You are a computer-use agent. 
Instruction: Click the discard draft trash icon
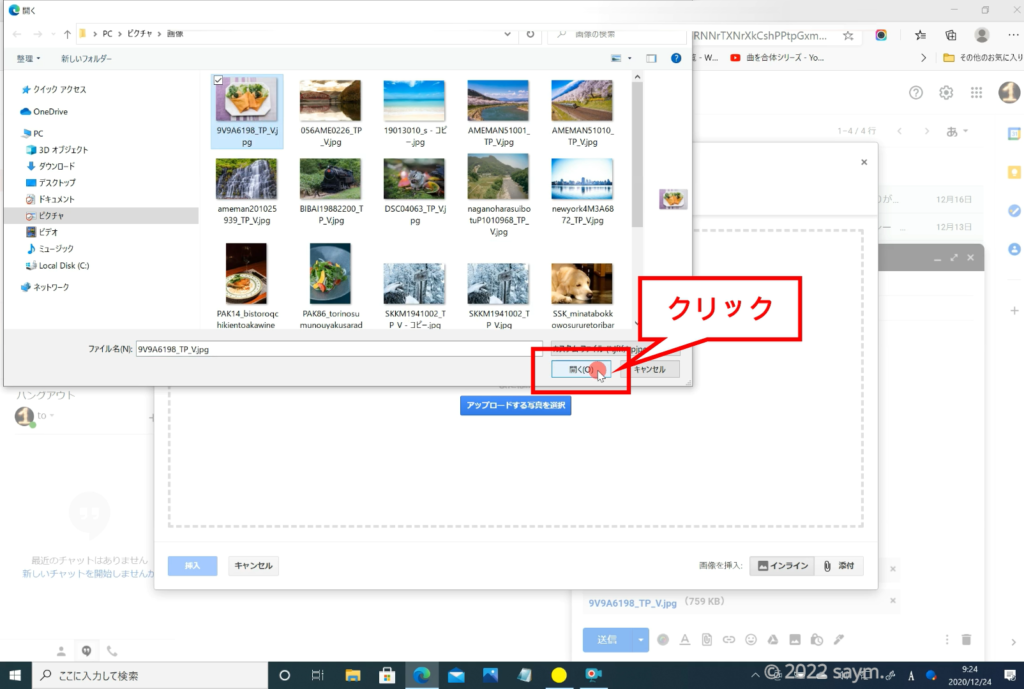pos(966,639)
